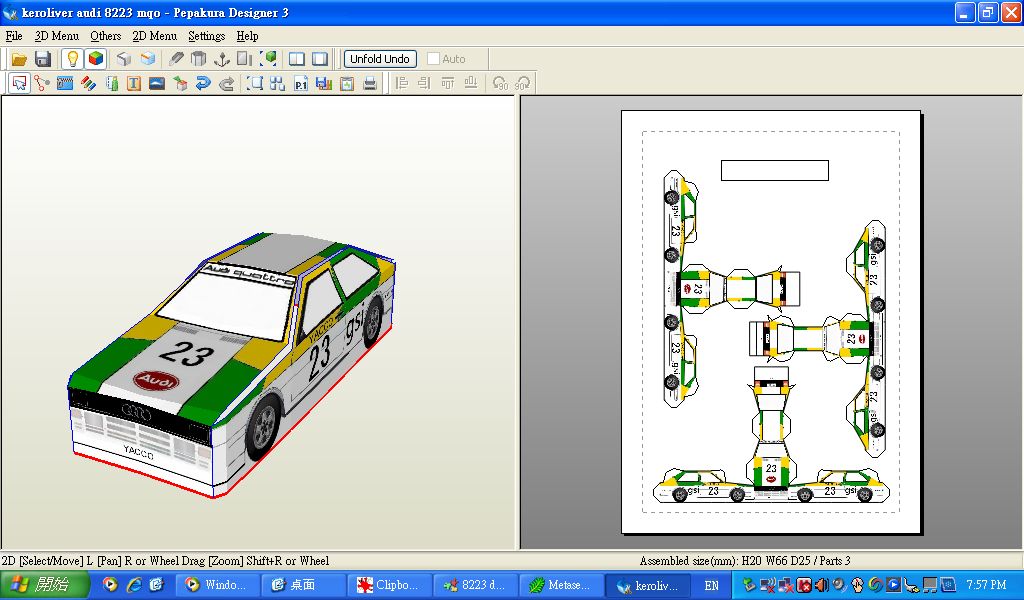1024x600 pixels.
Task: Select the Text 'T' tool icon
Action: click(134, 84)
